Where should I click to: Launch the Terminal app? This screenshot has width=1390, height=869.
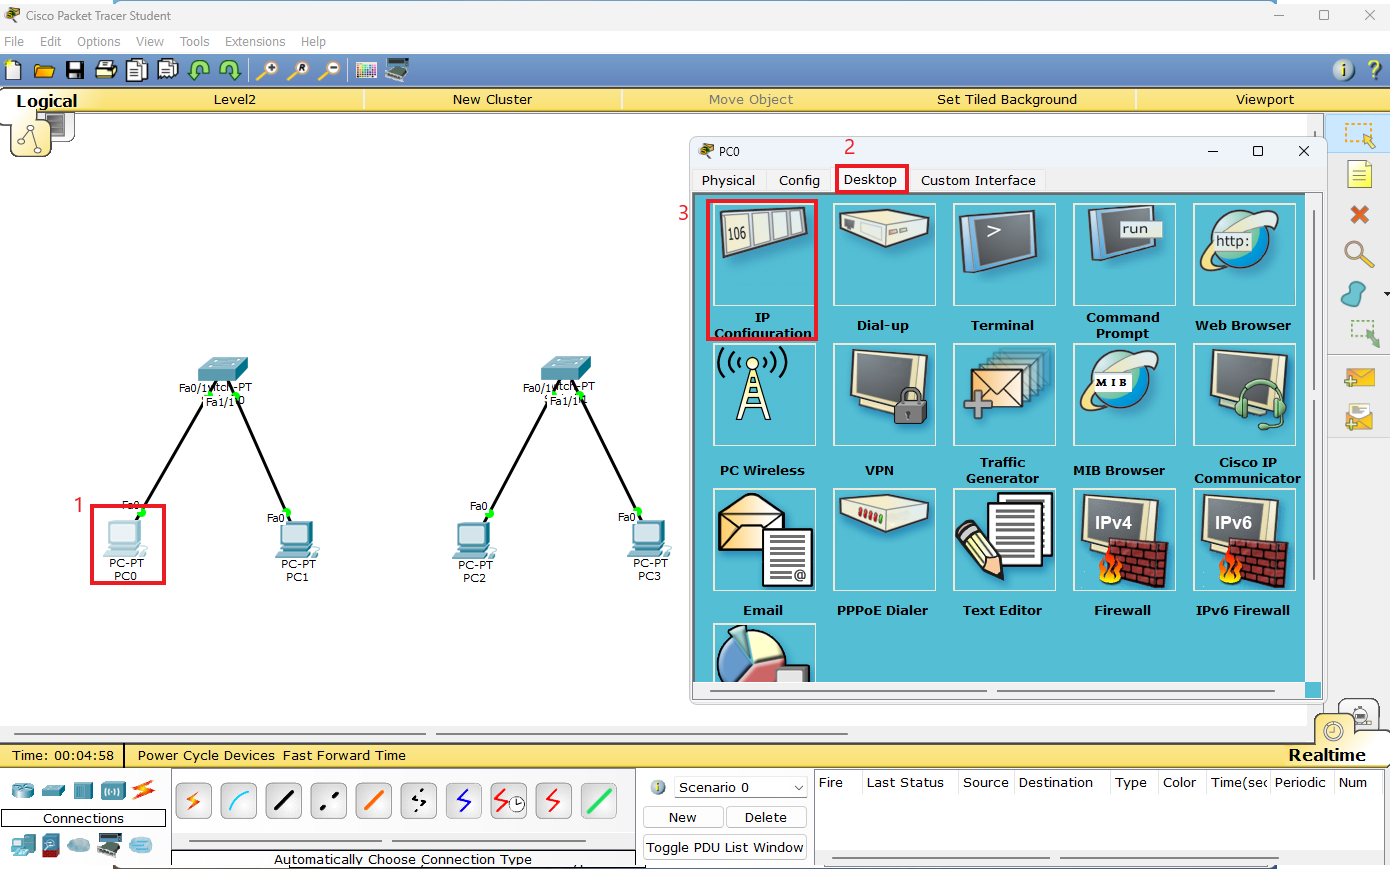[x=1004, y=255]
